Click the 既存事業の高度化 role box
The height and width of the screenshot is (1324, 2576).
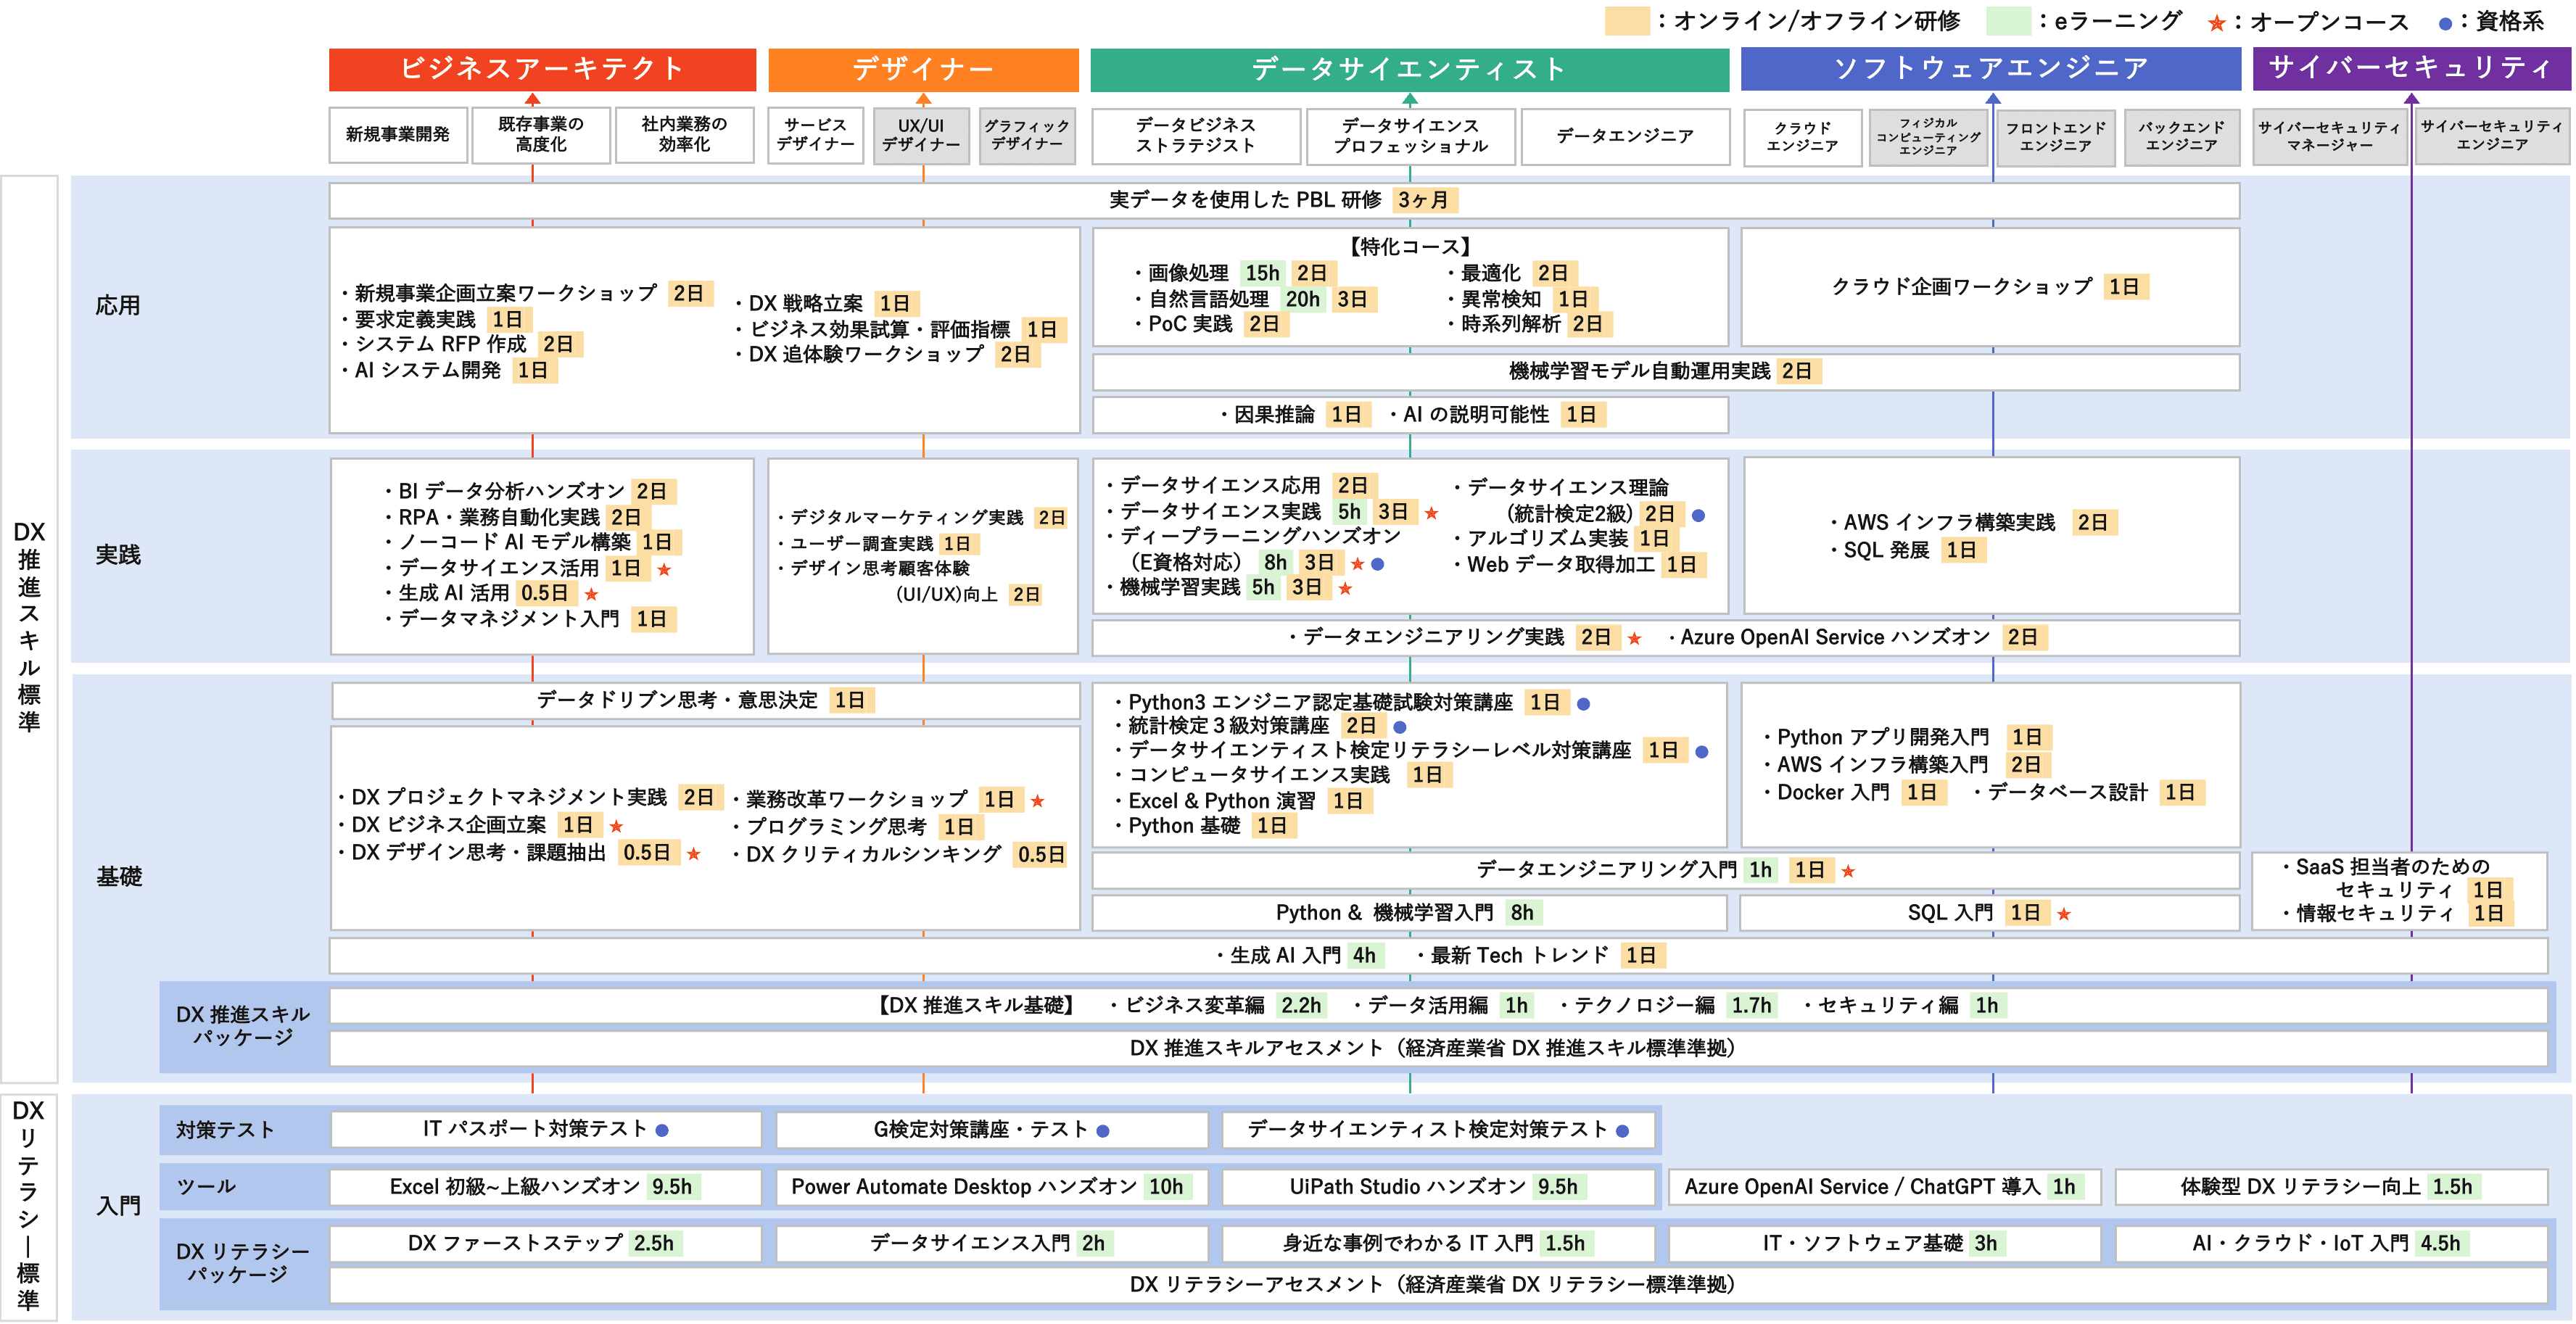coord(541,135)
